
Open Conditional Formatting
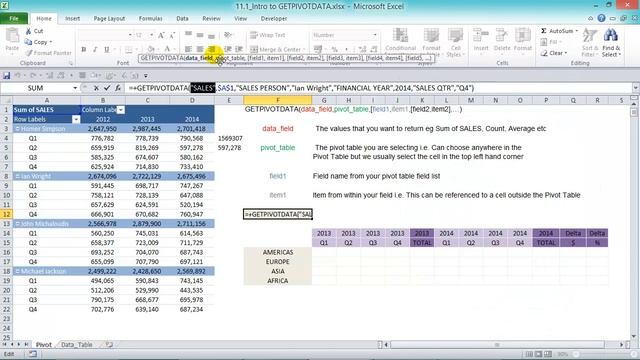pyautogui.click(x=400, y=41)
